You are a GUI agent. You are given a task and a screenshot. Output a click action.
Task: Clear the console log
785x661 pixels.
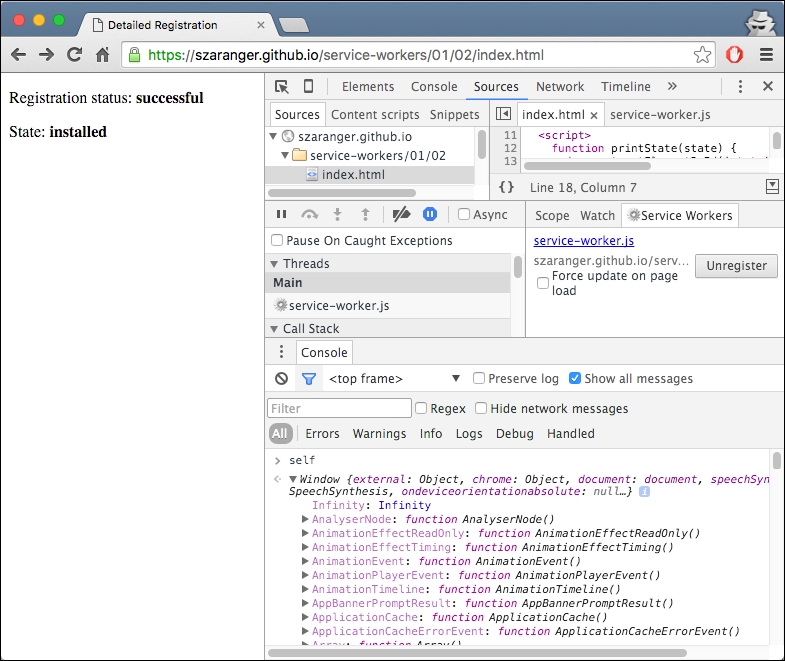pyautogui.click(x=282, y=379)
